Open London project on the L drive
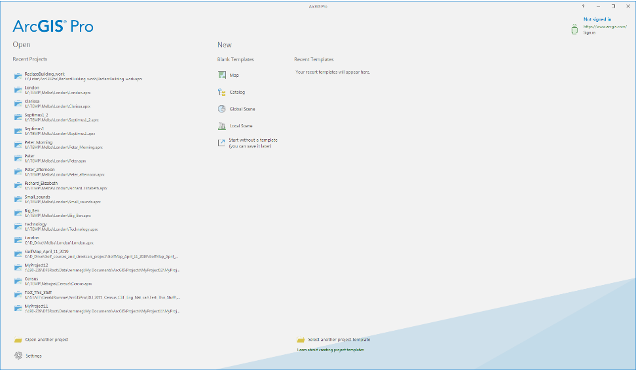 52,90
